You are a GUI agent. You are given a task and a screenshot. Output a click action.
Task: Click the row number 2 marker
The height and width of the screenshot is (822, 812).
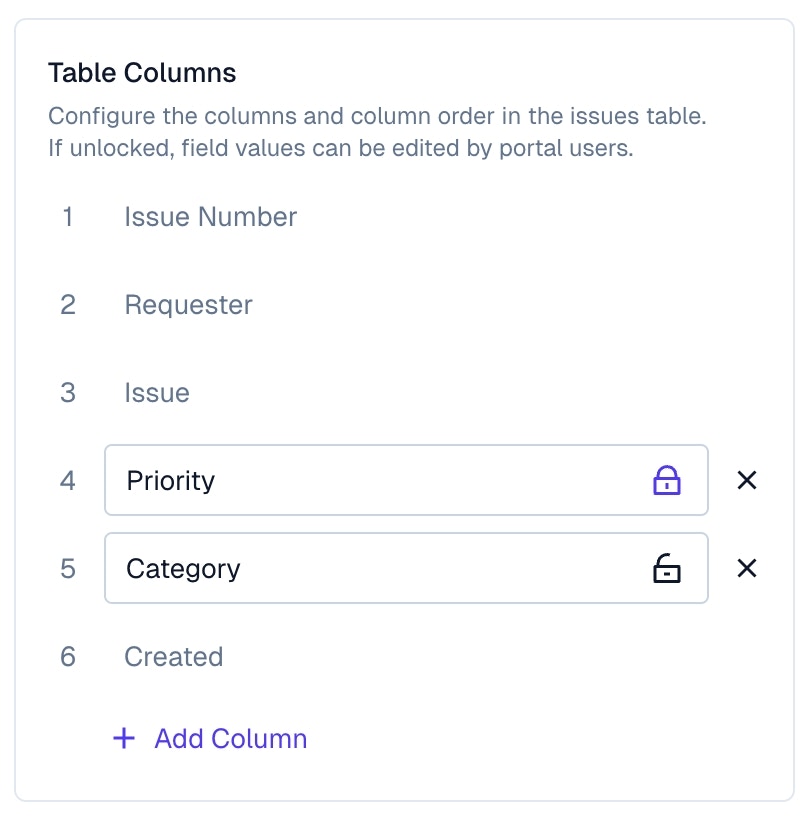coord(68,305)
